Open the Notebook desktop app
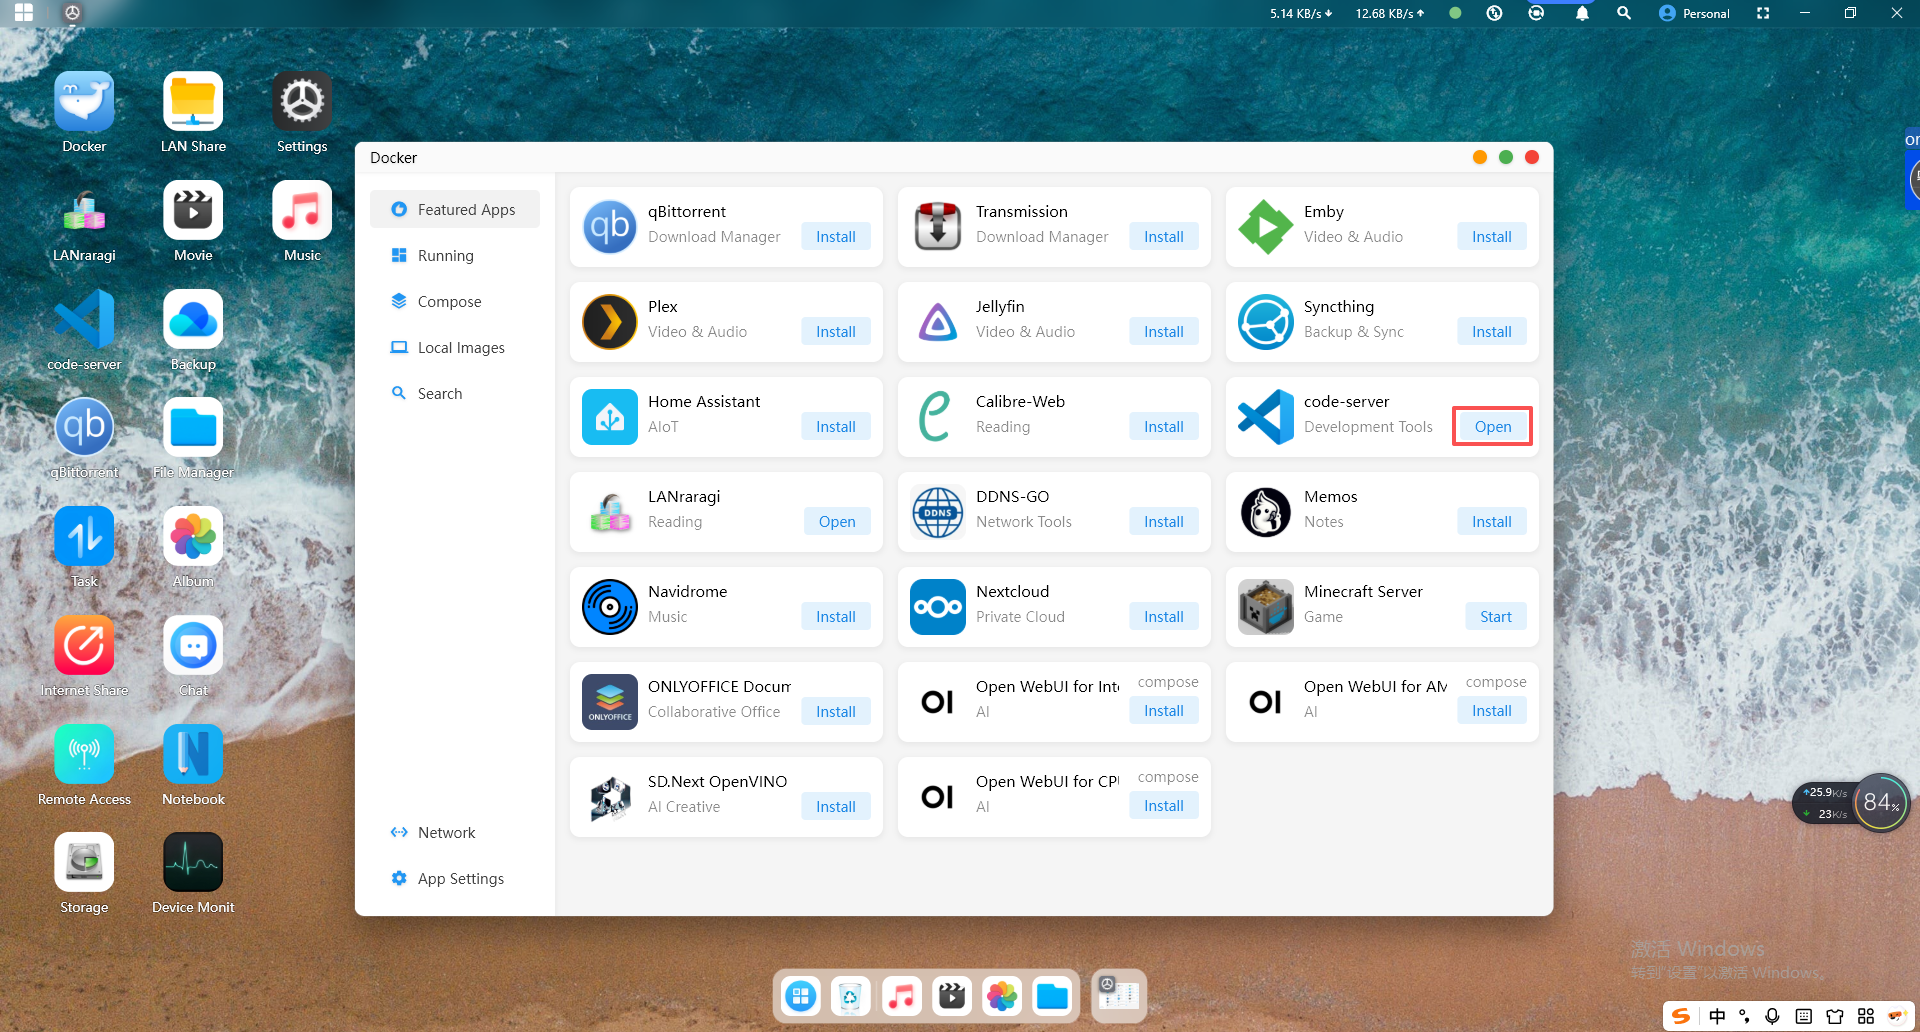The image size is (1920, 1032). [193, 755]
